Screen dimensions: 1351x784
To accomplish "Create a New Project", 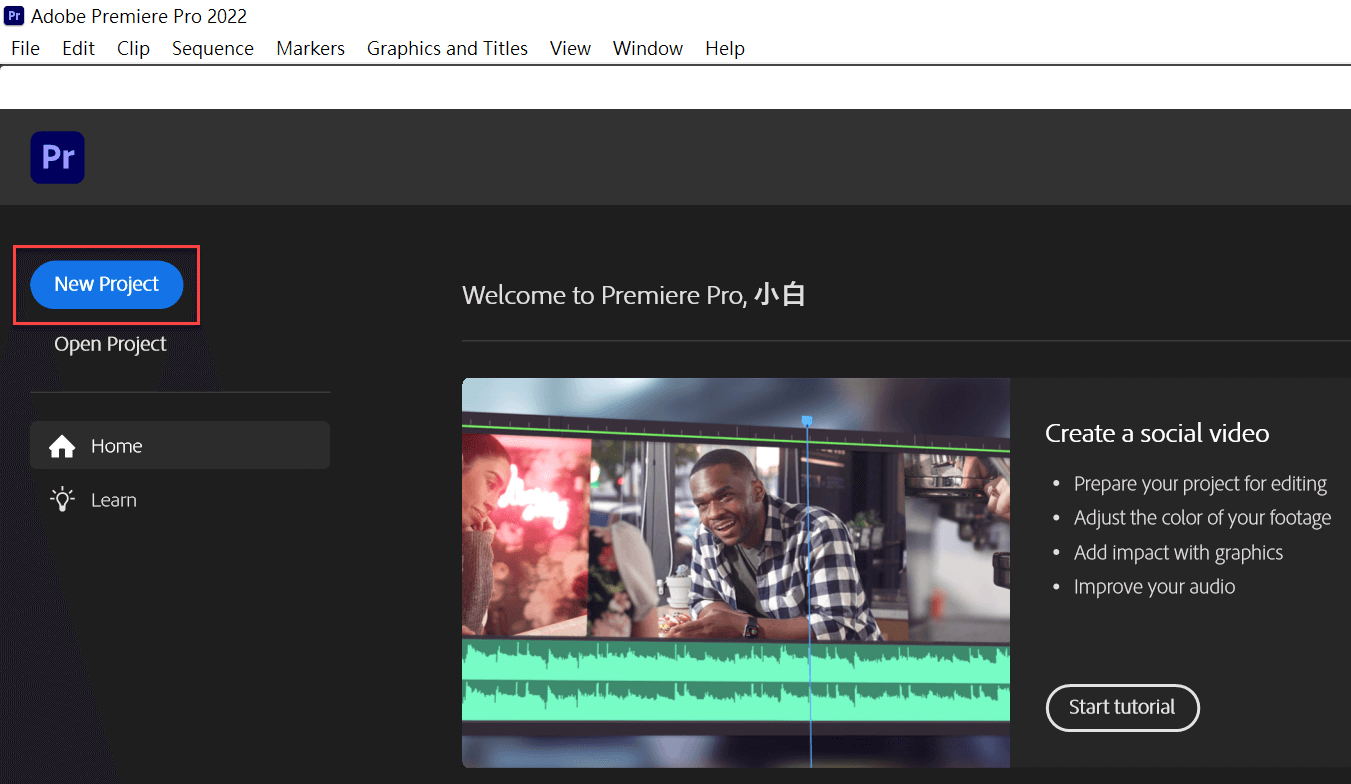I will (x=107, y=285).
